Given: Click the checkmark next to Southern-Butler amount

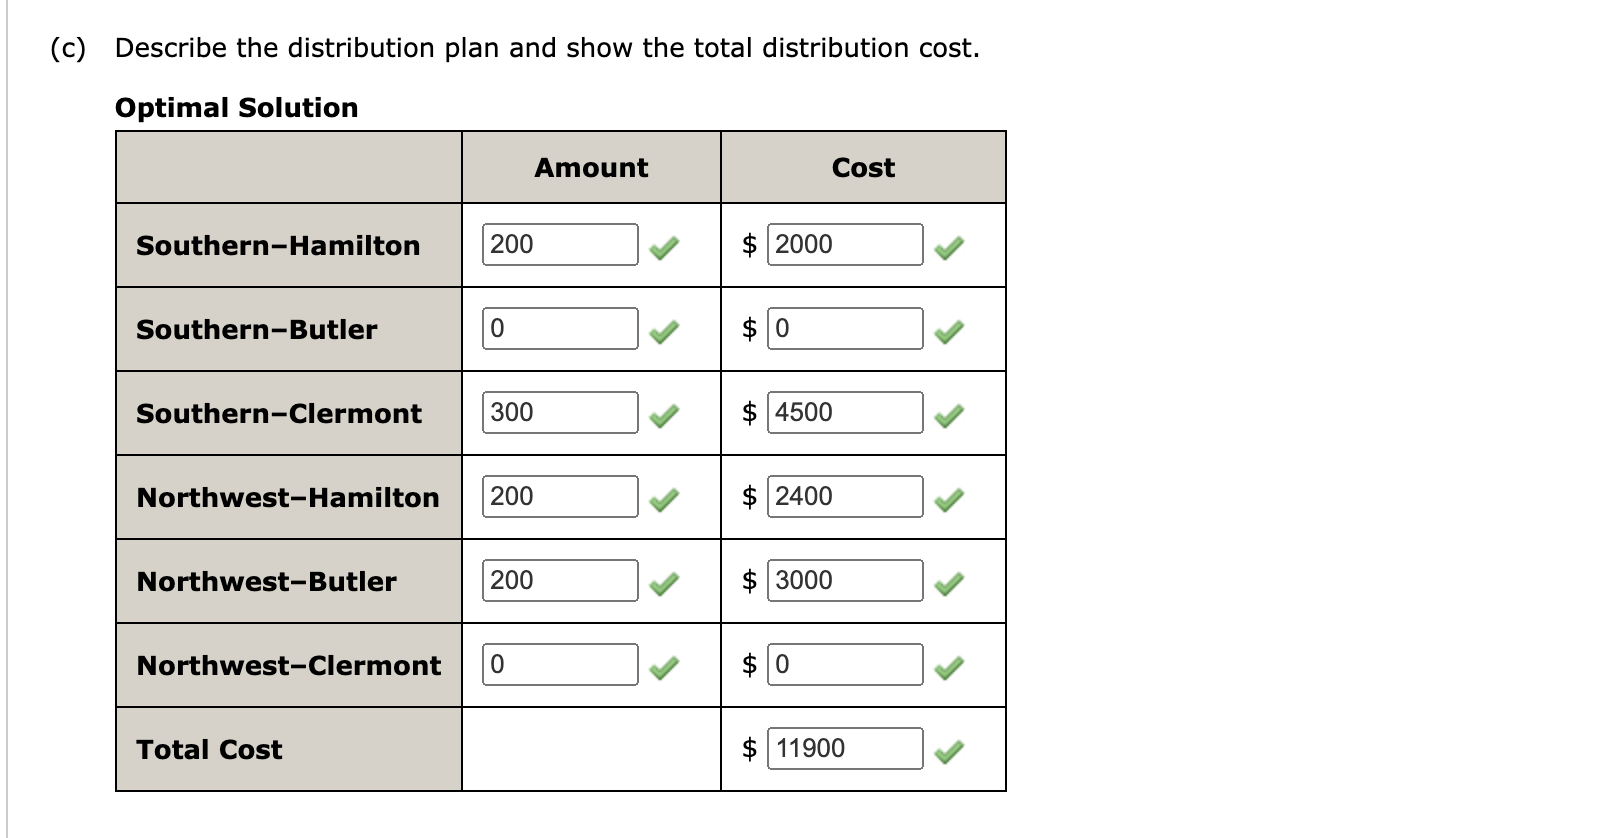Looking at the screenshot, I should (667, 328).
